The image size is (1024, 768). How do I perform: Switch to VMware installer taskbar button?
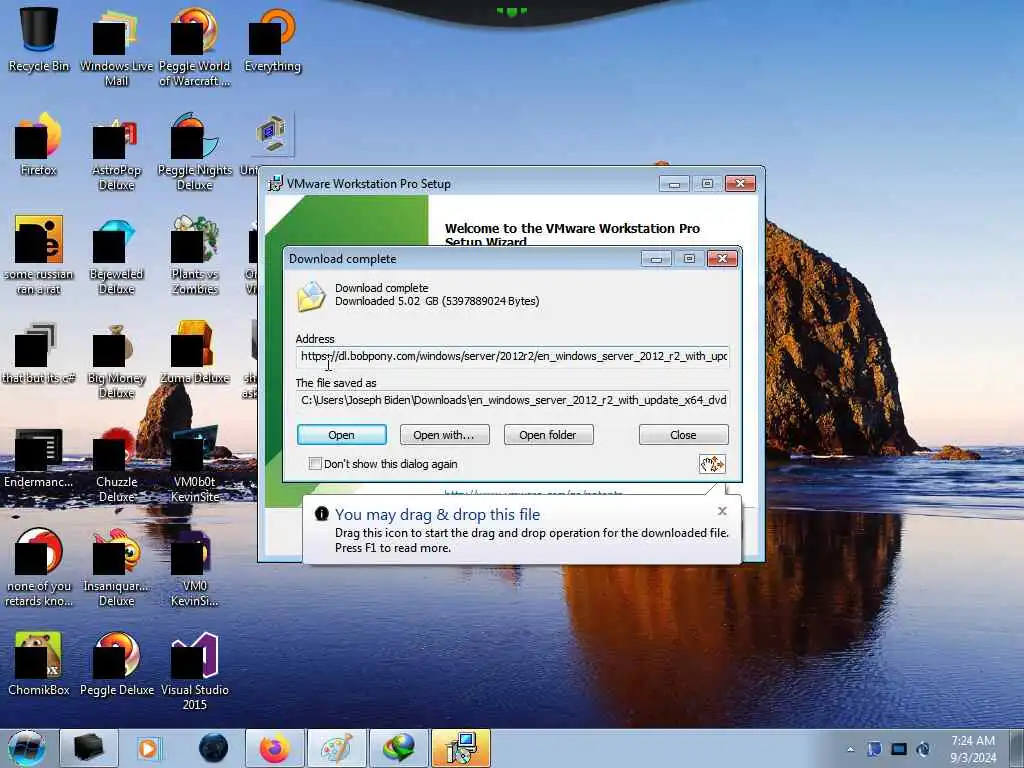click(x=460, y=748)
